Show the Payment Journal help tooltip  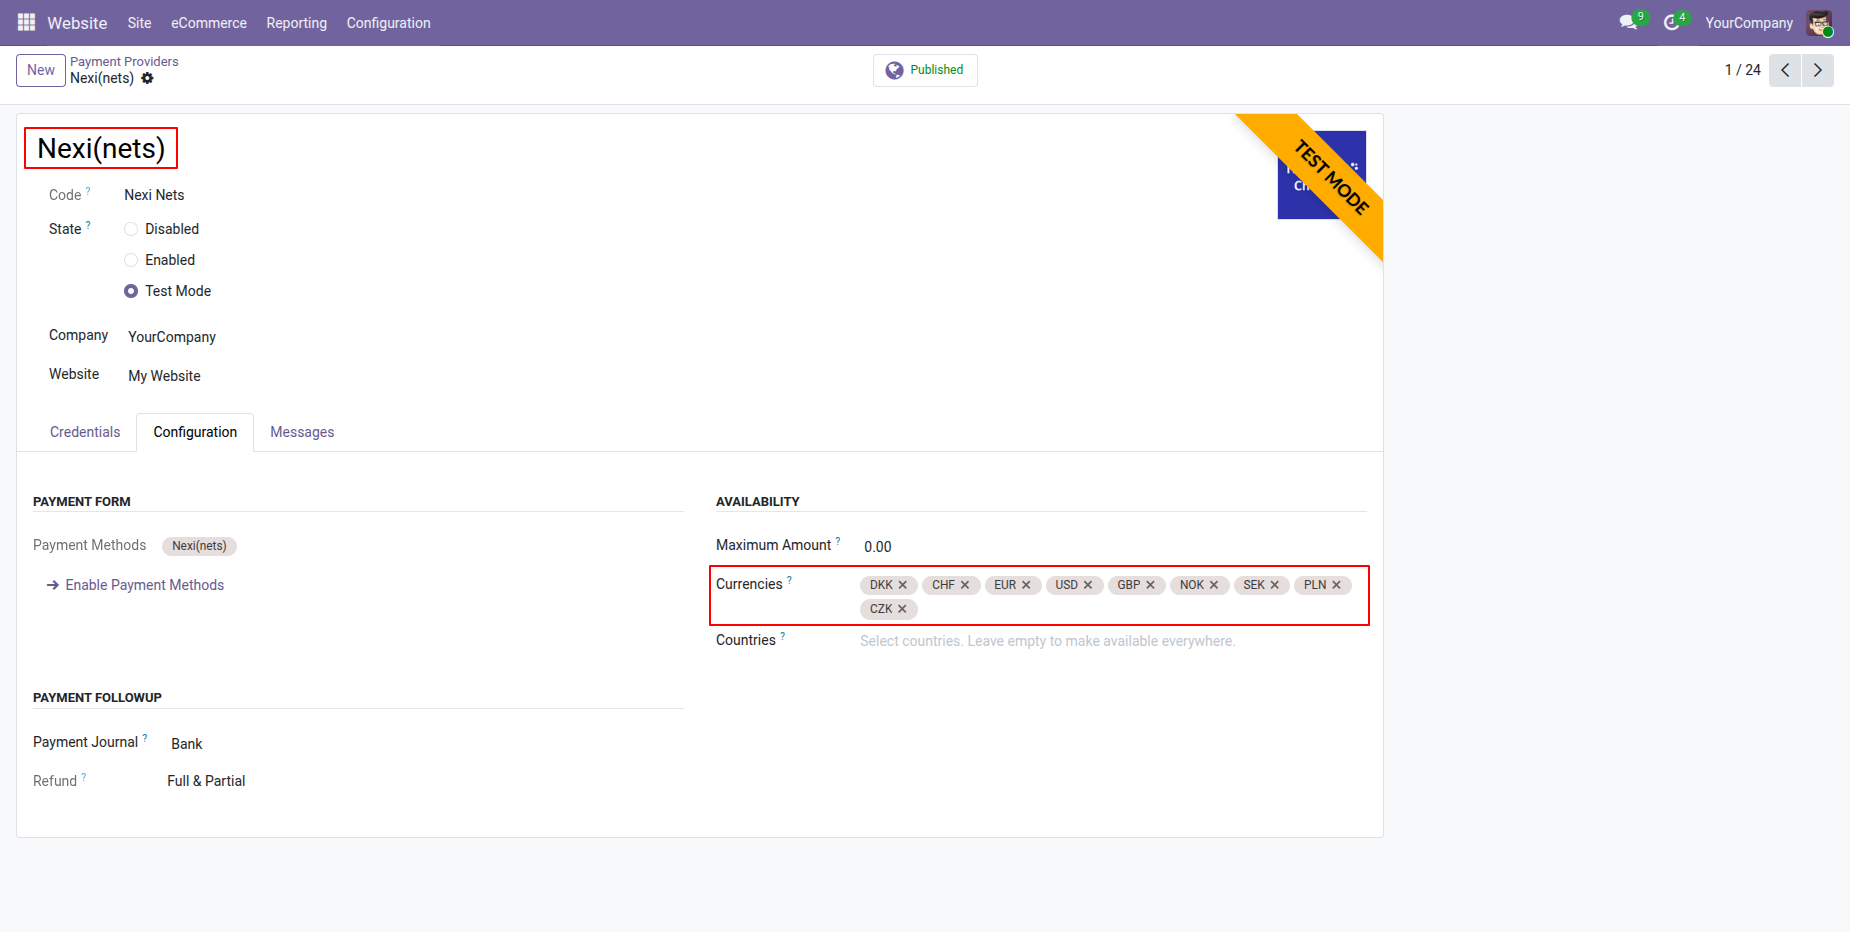[x=145, y=737]
